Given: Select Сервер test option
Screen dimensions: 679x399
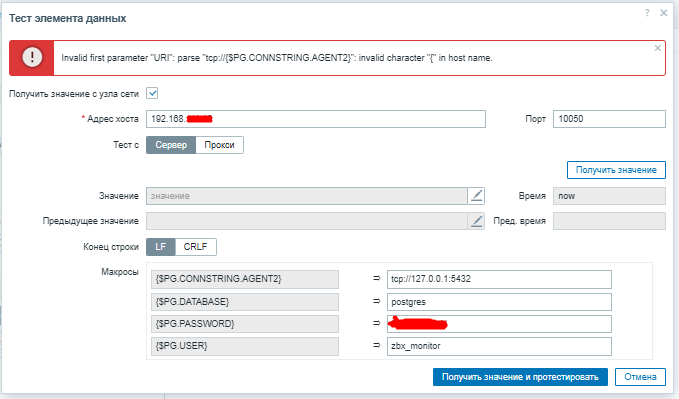Looking at the screenshot, I should click(x=171, y=145).
